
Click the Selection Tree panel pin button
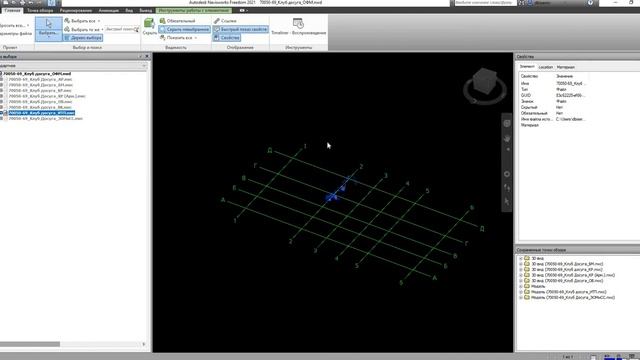[x=140, y=56]
